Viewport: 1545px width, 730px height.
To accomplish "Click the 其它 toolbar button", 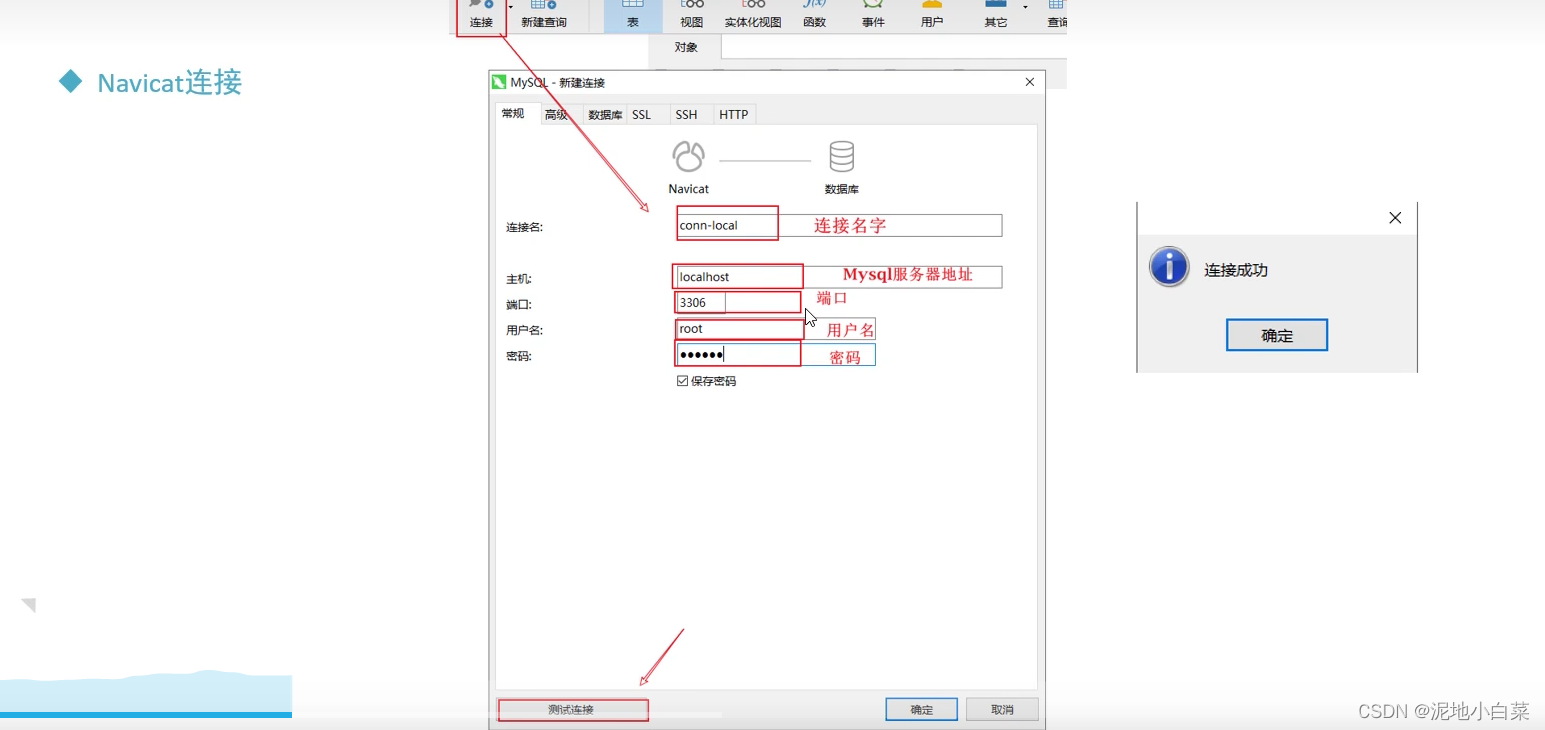I will point(996,15).
